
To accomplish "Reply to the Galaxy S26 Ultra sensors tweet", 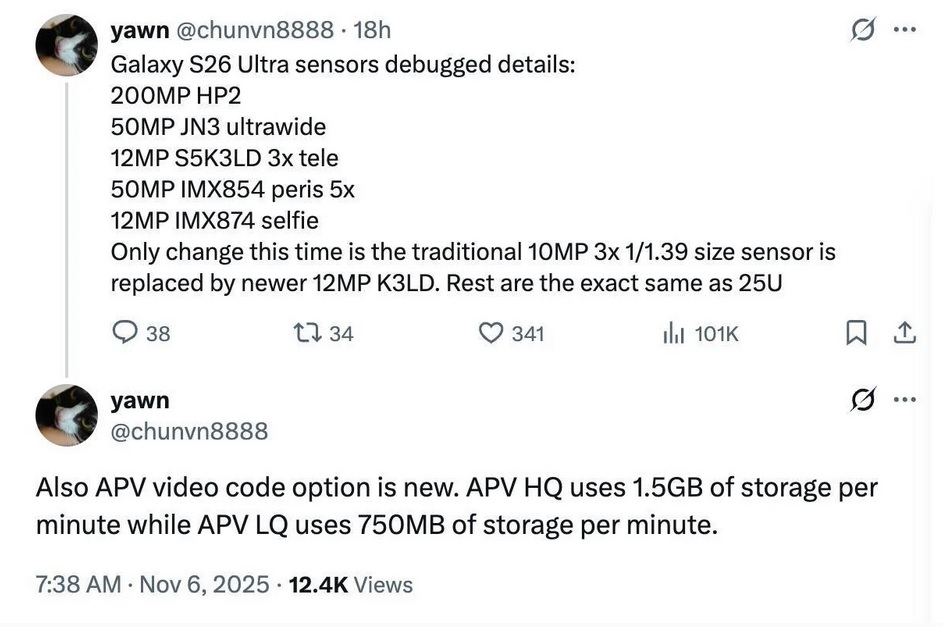I will [x=126, y=333].
